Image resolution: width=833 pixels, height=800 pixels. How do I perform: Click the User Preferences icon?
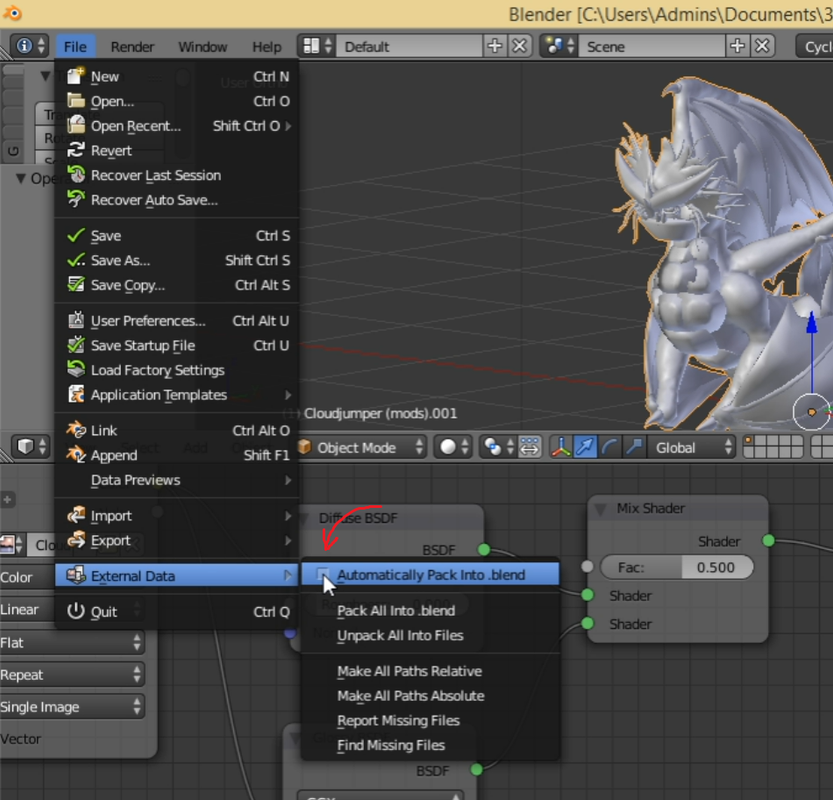coord(76,320)
